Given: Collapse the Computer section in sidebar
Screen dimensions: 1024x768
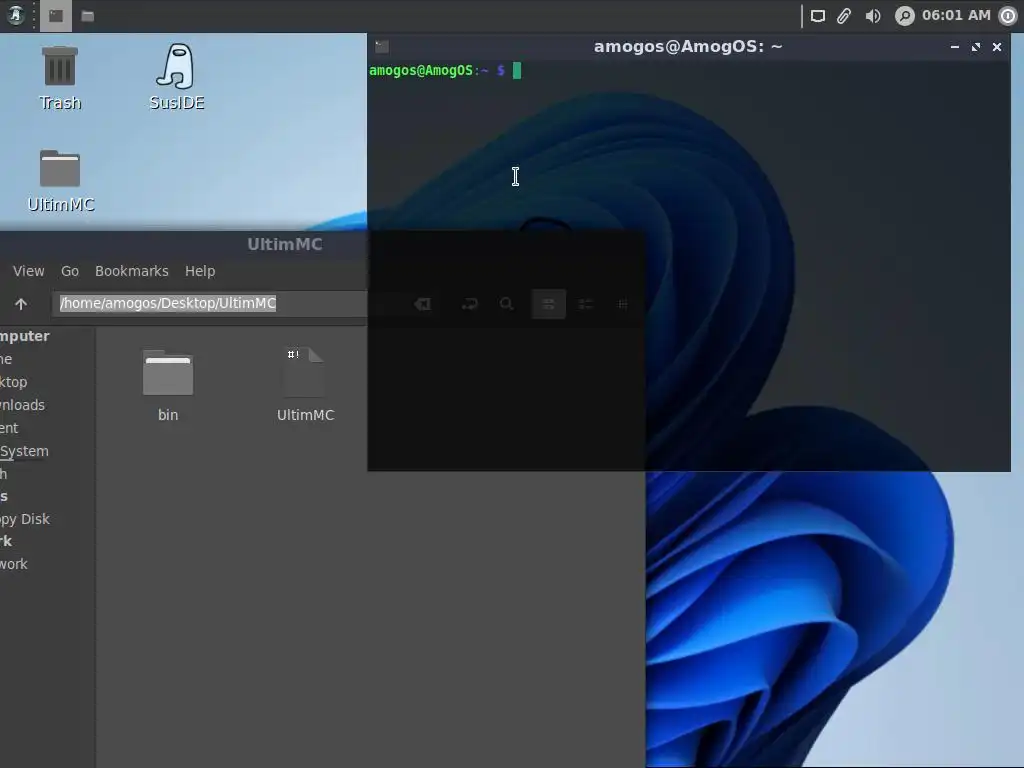Looking at the screenshot, I should 25,336.
